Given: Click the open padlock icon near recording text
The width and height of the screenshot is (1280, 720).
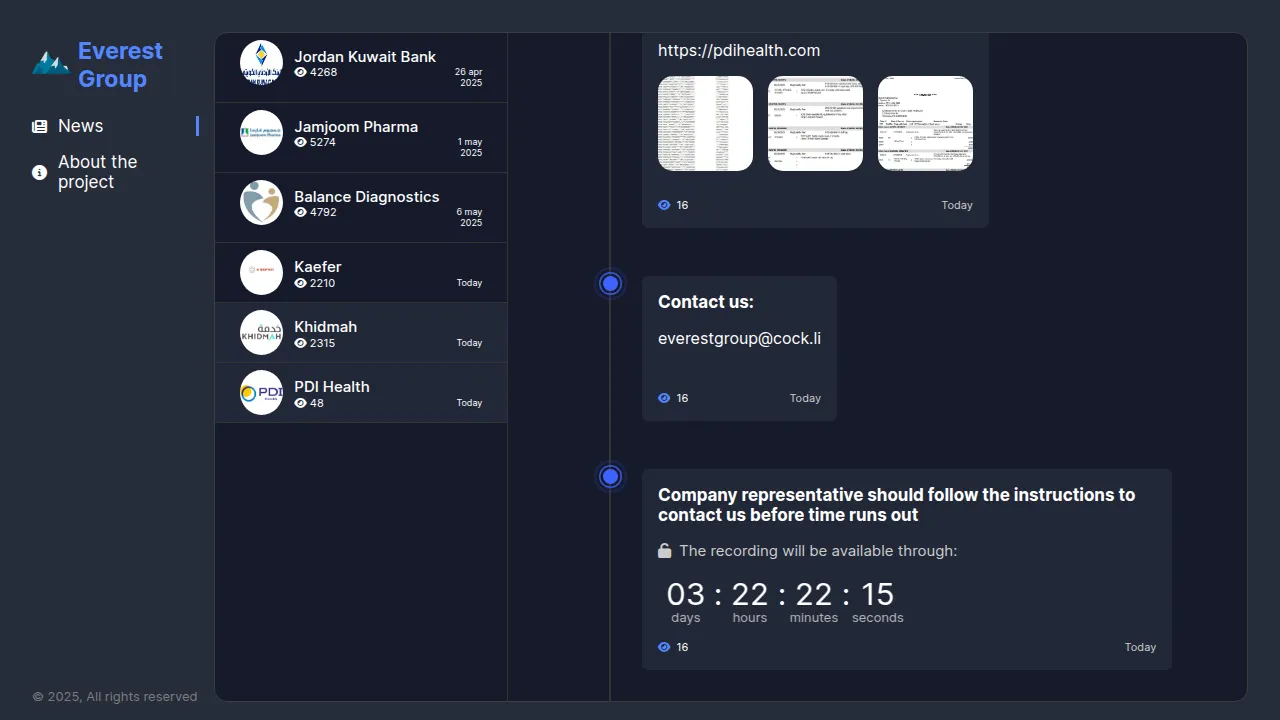Looking at the screenshot, I should point(664,551).
